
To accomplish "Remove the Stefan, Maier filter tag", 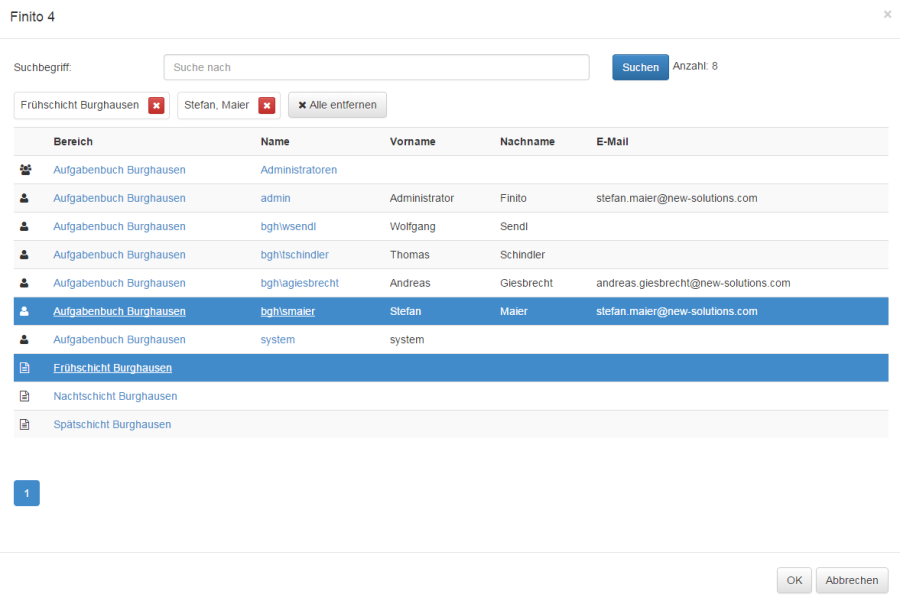I will (266, 105).
